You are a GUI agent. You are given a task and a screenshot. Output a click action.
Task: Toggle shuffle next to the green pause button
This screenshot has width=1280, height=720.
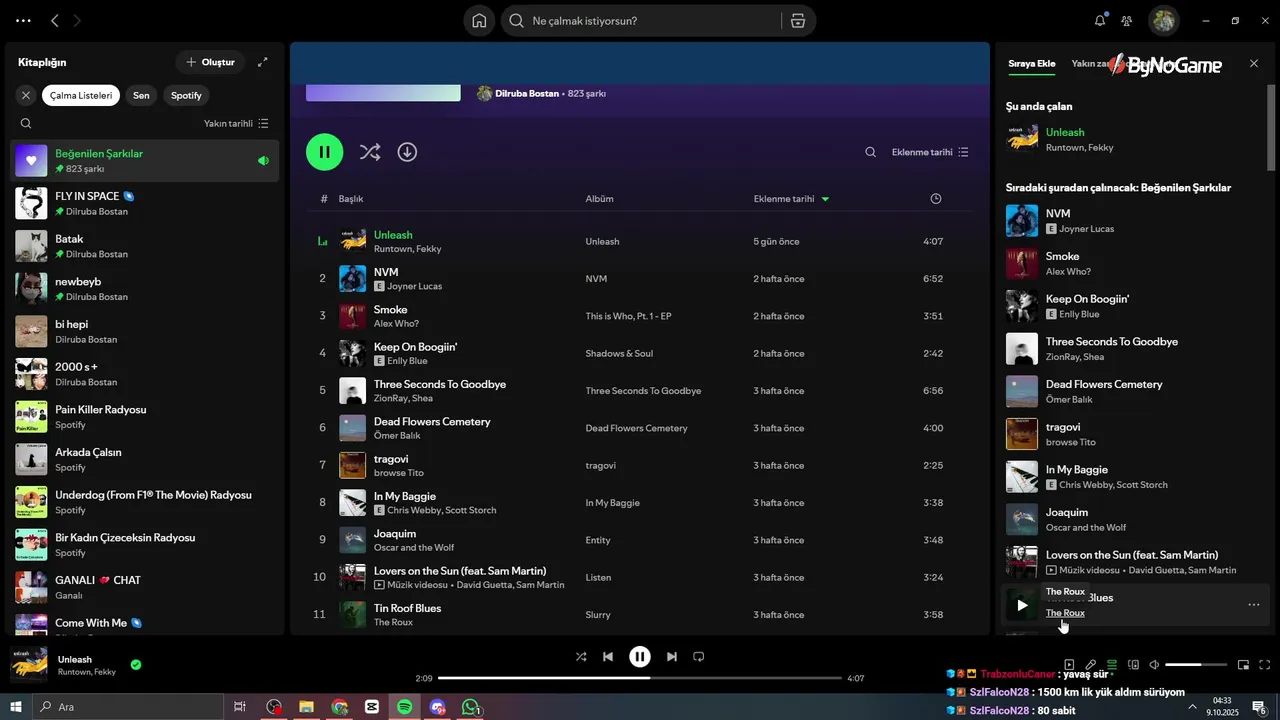click(x=370, y=152)
